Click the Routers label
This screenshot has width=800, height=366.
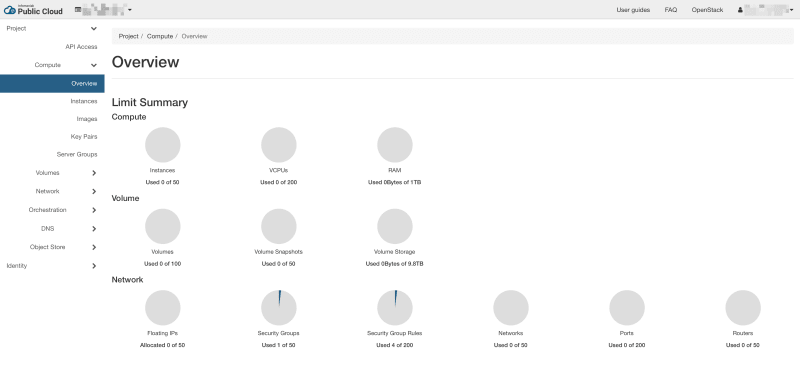(742, 333)
